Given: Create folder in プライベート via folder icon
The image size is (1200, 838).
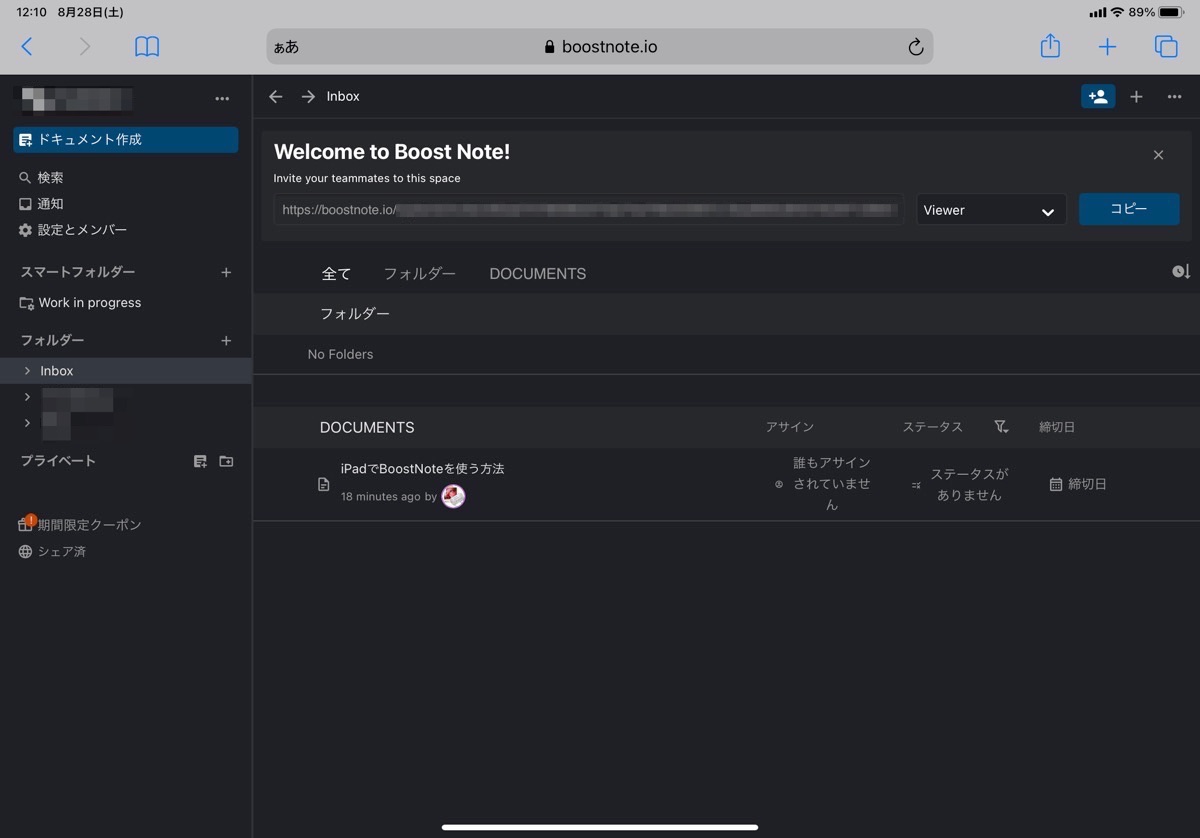Looking at the screenshot, I should (226, 460).
